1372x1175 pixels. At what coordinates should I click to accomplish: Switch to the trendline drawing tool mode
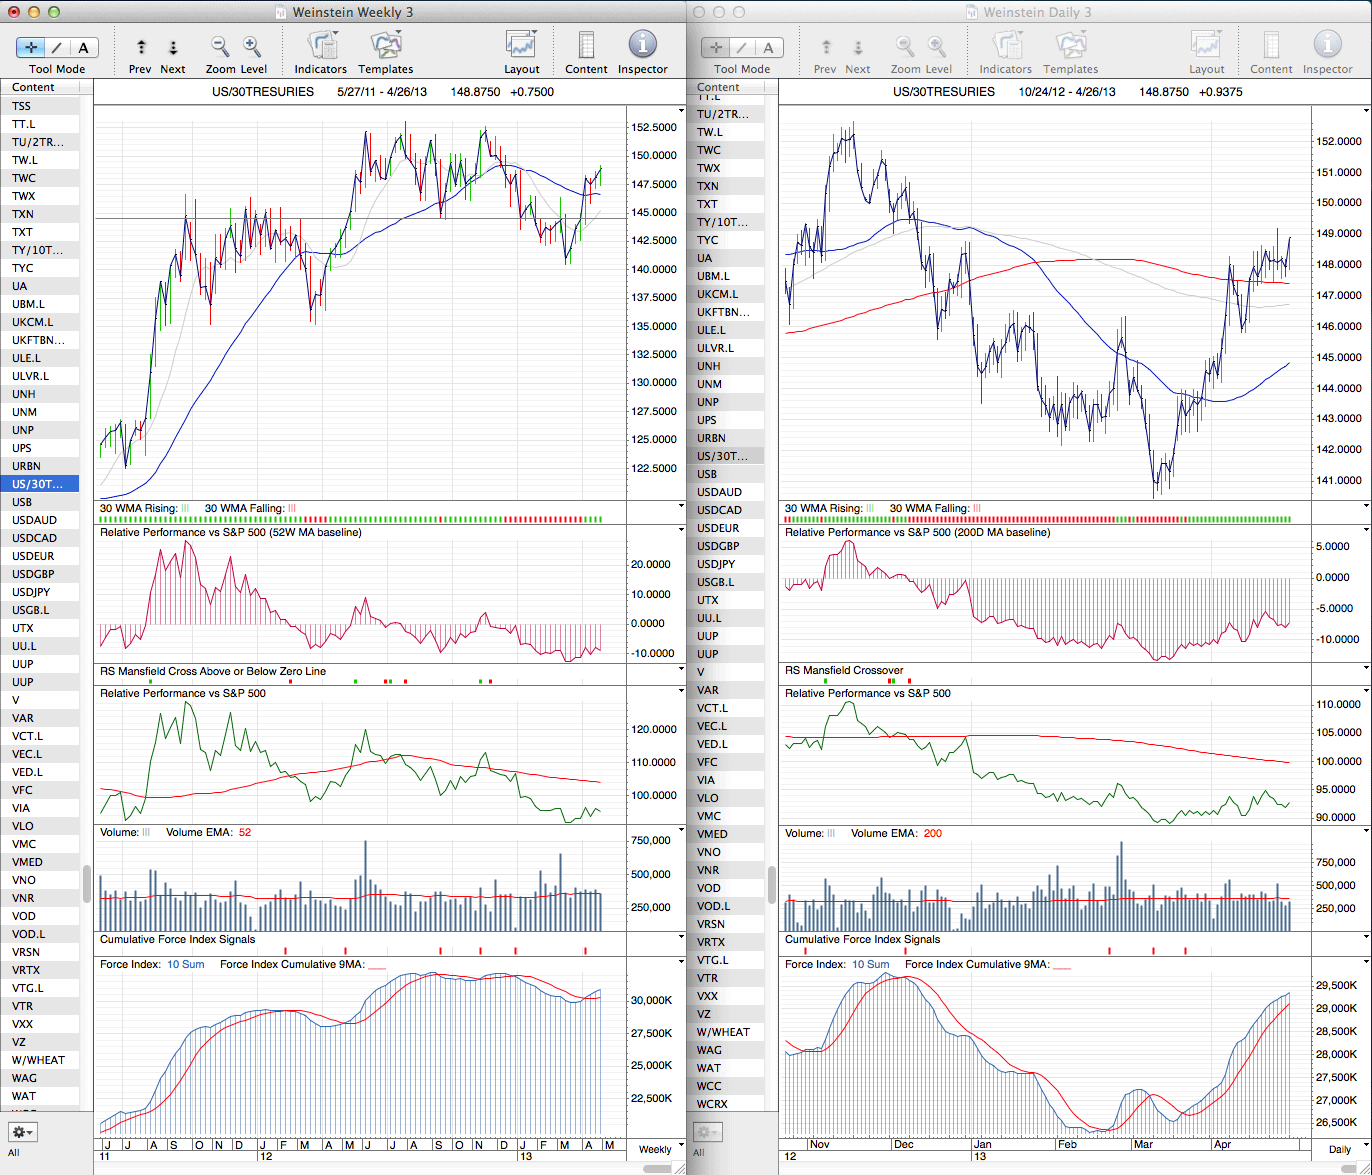coord(57,47)
